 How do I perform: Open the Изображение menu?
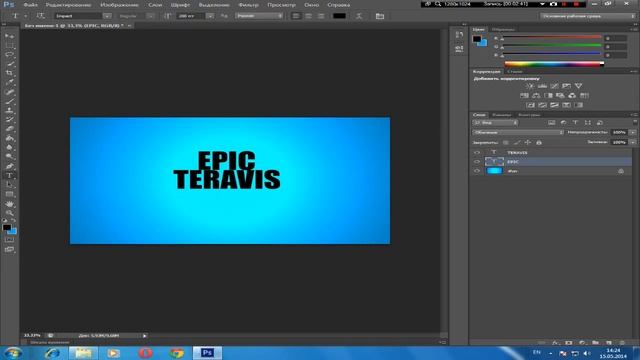[119, 5]
